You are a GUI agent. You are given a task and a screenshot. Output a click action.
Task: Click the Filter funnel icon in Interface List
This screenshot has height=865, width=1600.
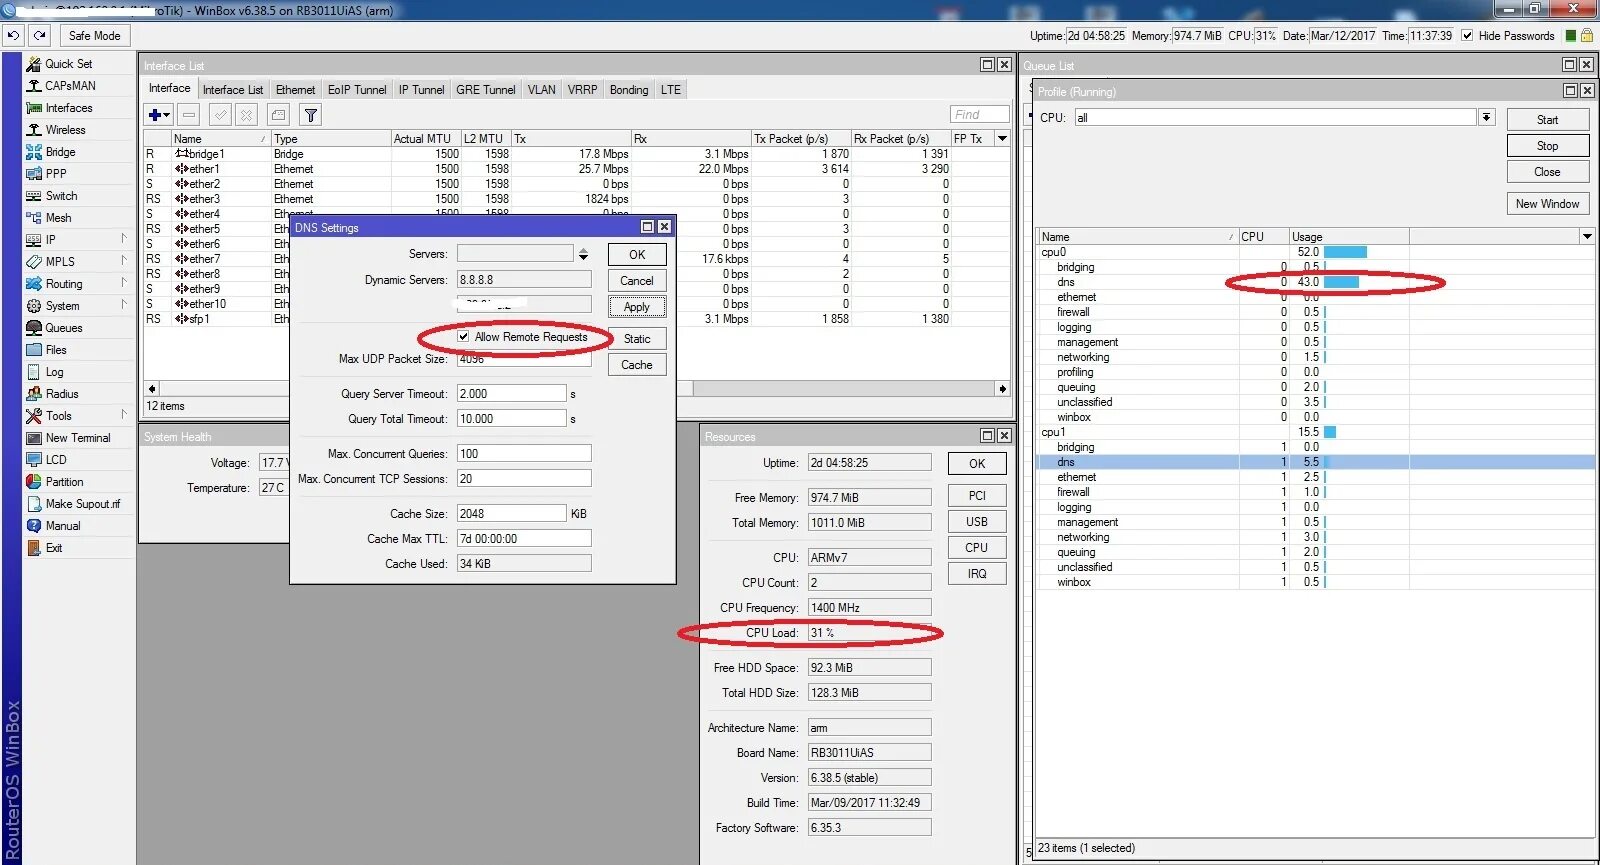(311, 115)
